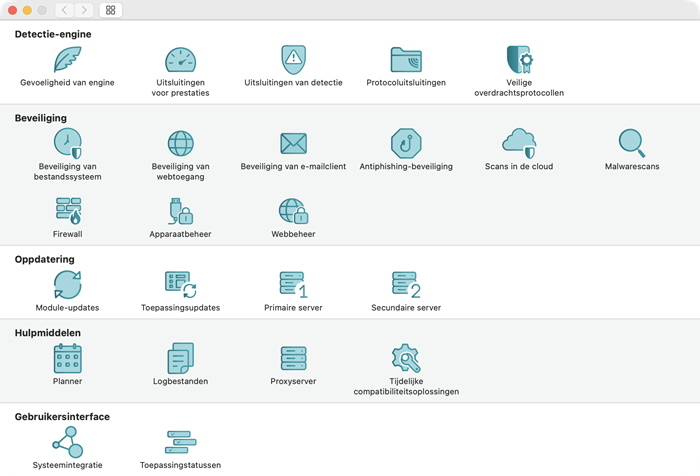Open Primaire server icon

tap(293, 284)
